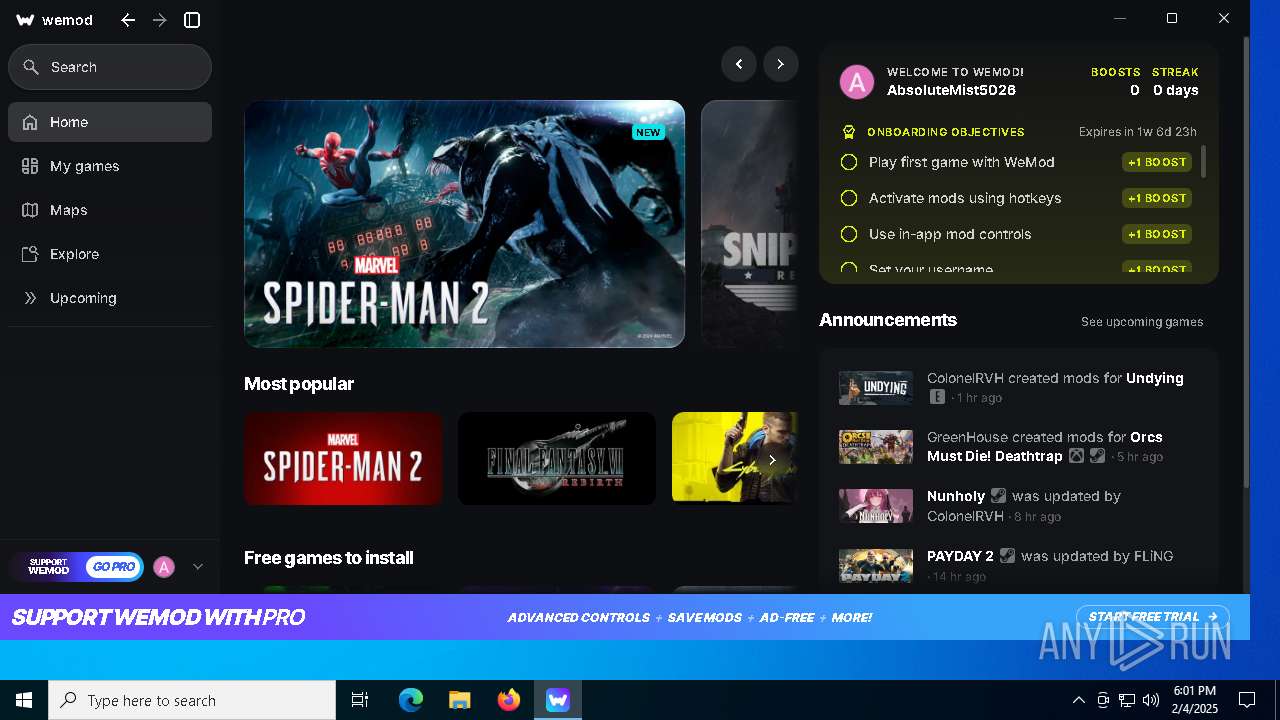Toggle Use in-app mod controls objective

click(x=849, y=234)
